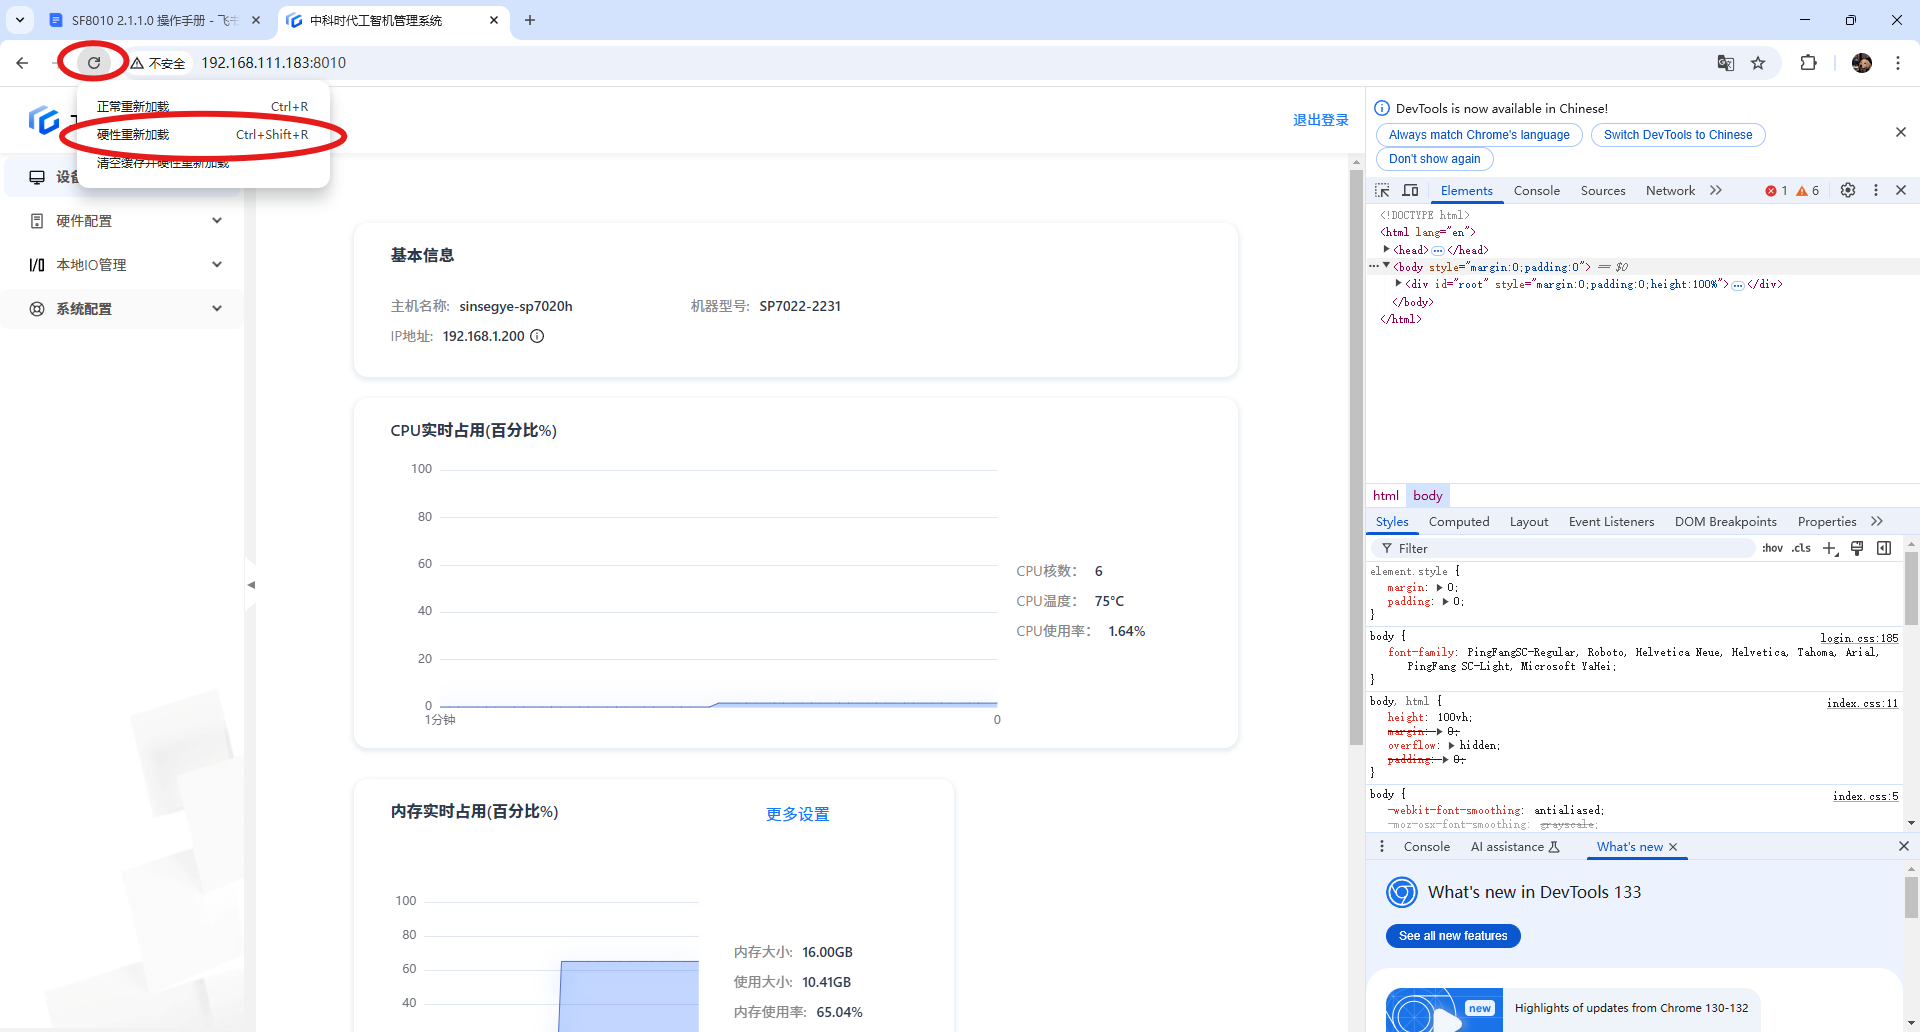Click the new style rule plus icon

point(1830,548)
